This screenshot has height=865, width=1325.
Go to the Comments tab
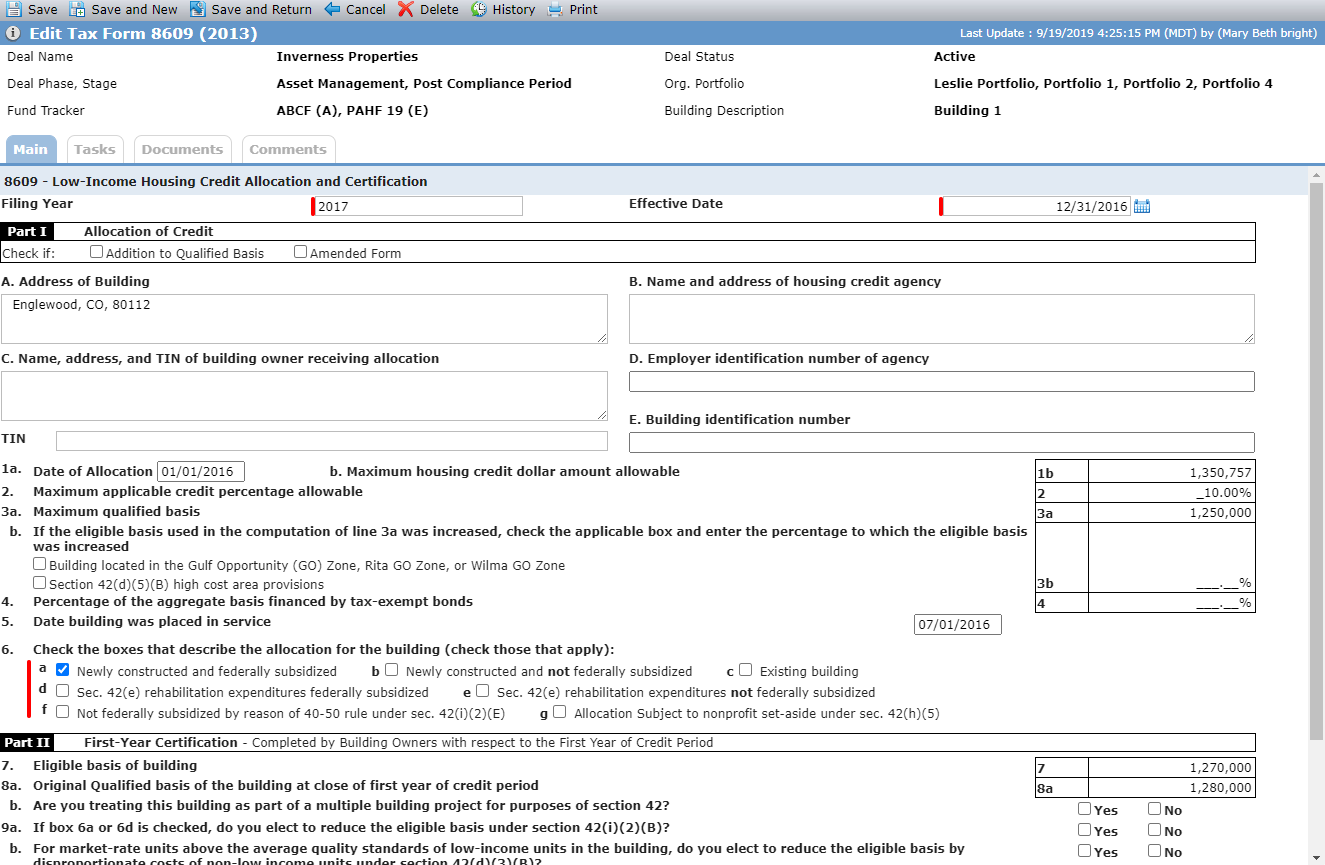click(x=288, y=149)
